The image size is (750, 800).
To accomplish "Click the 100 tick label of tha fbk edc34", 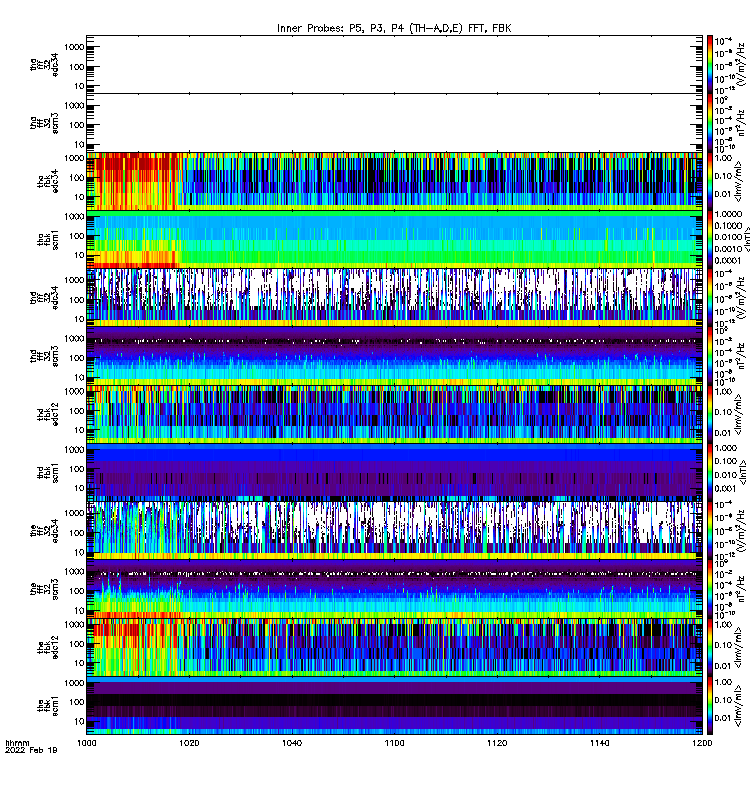I will 77,178.
